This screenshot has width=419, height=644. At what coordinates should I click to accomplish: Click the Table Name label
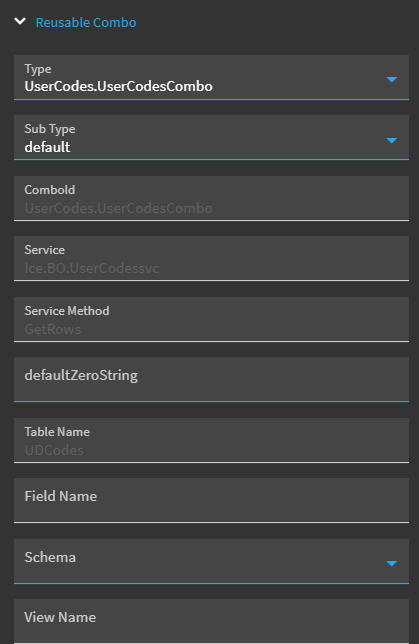(x=57, y=432)
